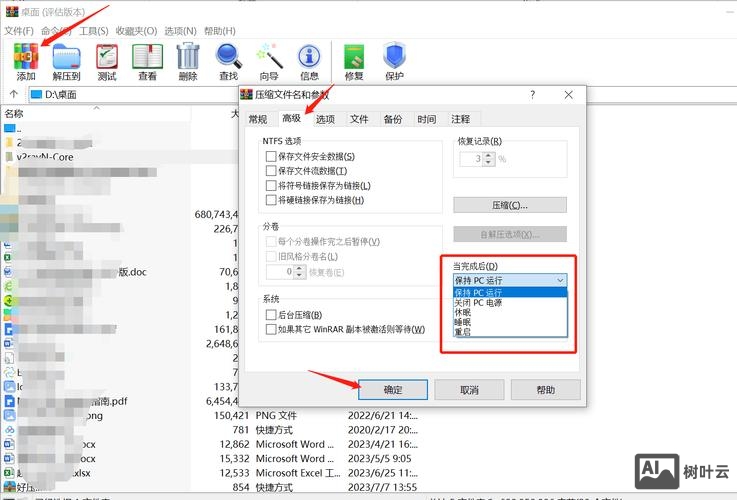
Task: Click the 测试 (Test) toolbar icon
Action: (107, 62)
